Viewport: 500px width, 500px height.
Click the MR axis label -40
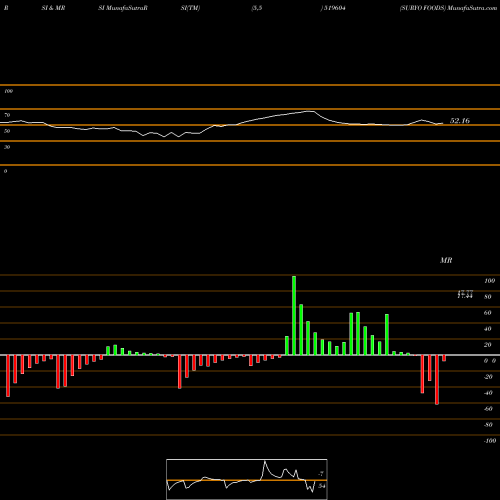(488, 393)
